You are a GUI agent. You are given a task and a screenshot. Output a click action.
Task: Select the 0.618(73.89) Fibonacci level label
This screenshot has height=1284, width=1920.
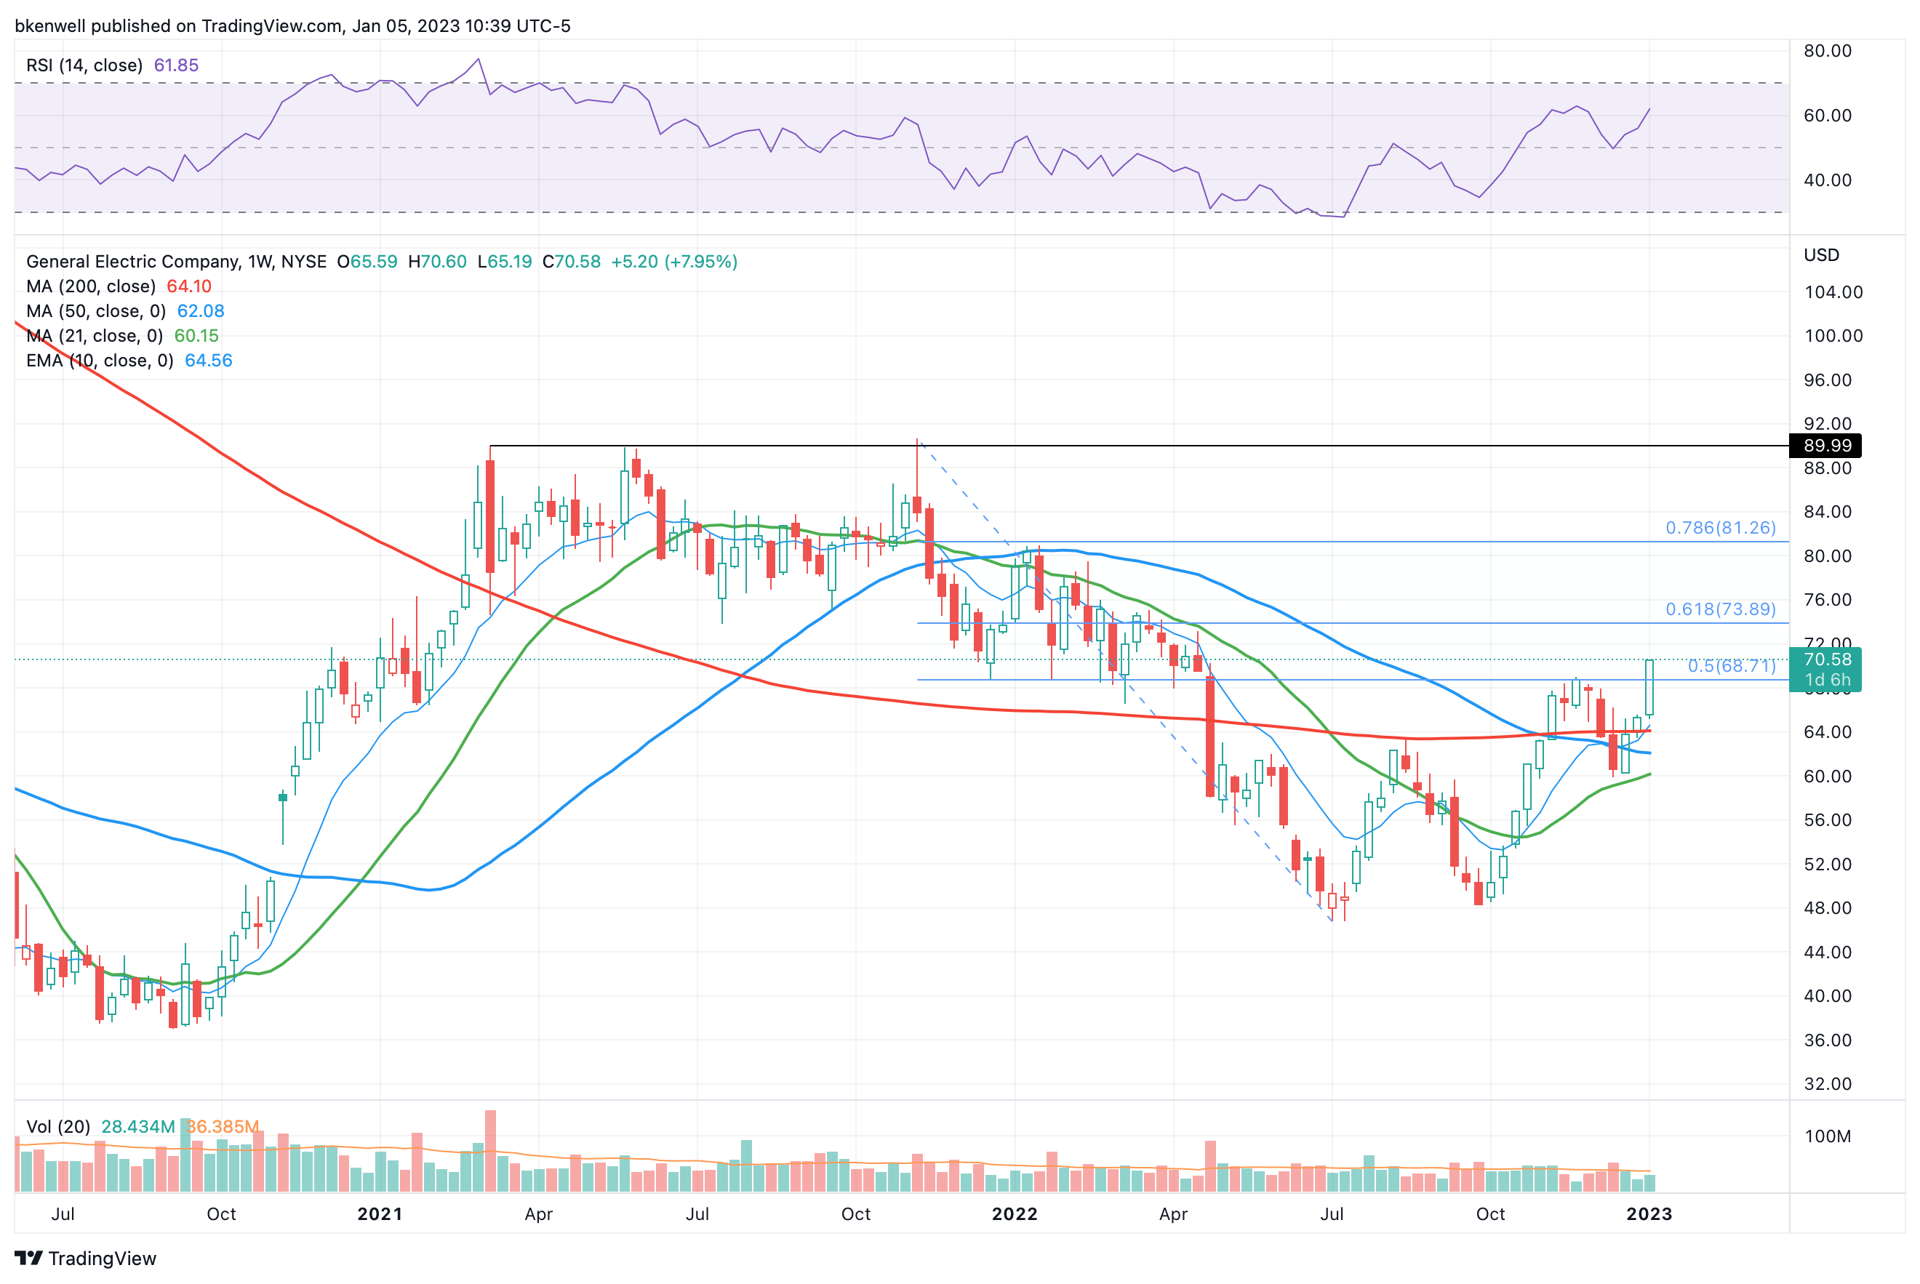[x=1720, y=609]
